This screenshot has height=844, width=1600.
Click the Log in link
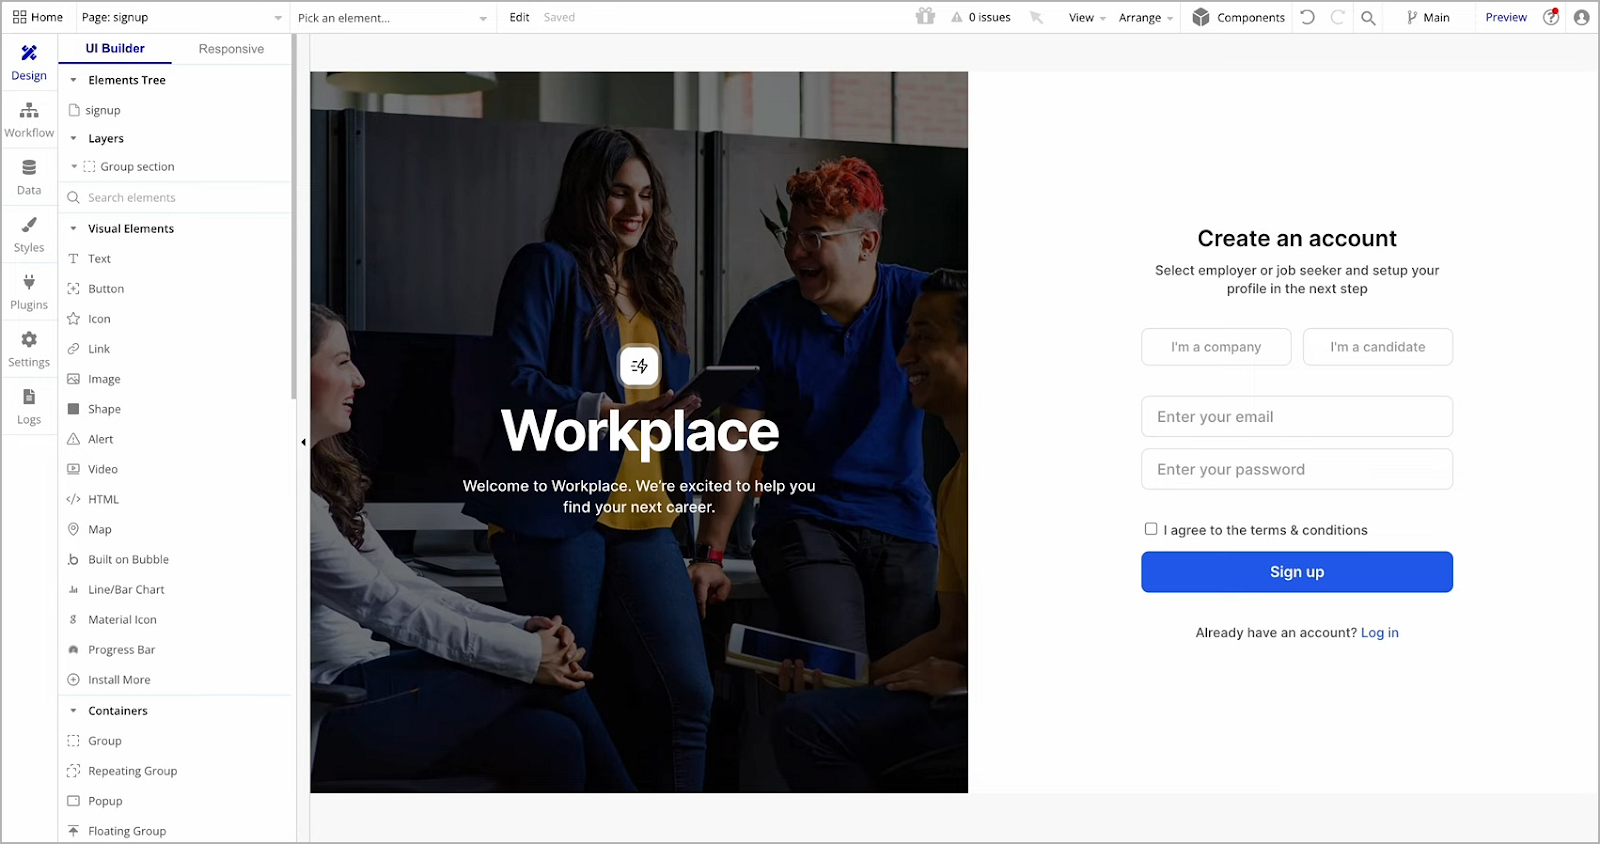[x=1380, y=633]
